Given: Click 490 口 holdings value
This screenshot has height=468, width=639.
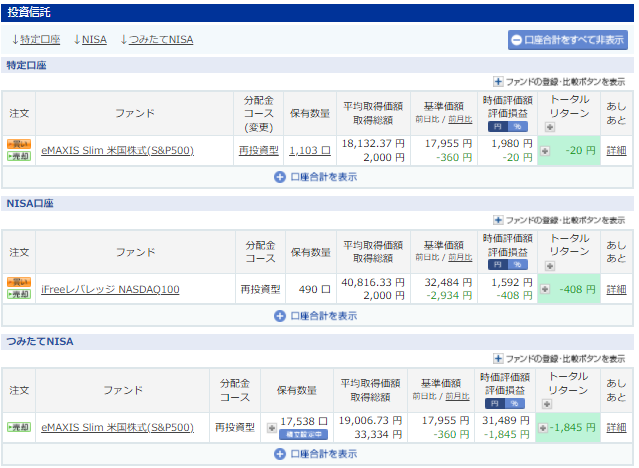Looking at the screenshot, I should [x=314, y=289].
